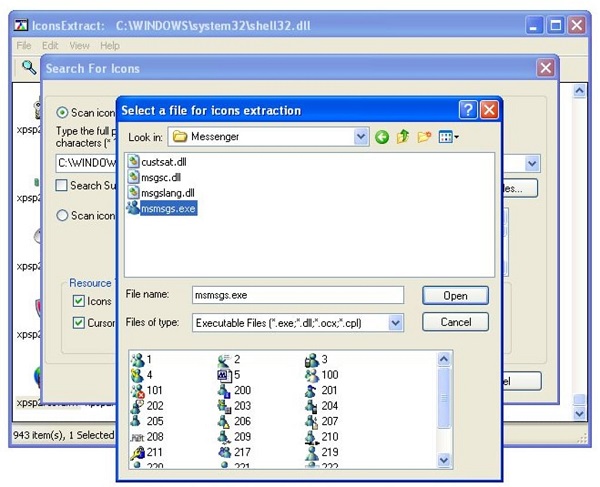Image resolution: width=600 pixels, height=487 pixels.
Task: Pick icon 211 from the preview list
Action: [x=148, y=452]
